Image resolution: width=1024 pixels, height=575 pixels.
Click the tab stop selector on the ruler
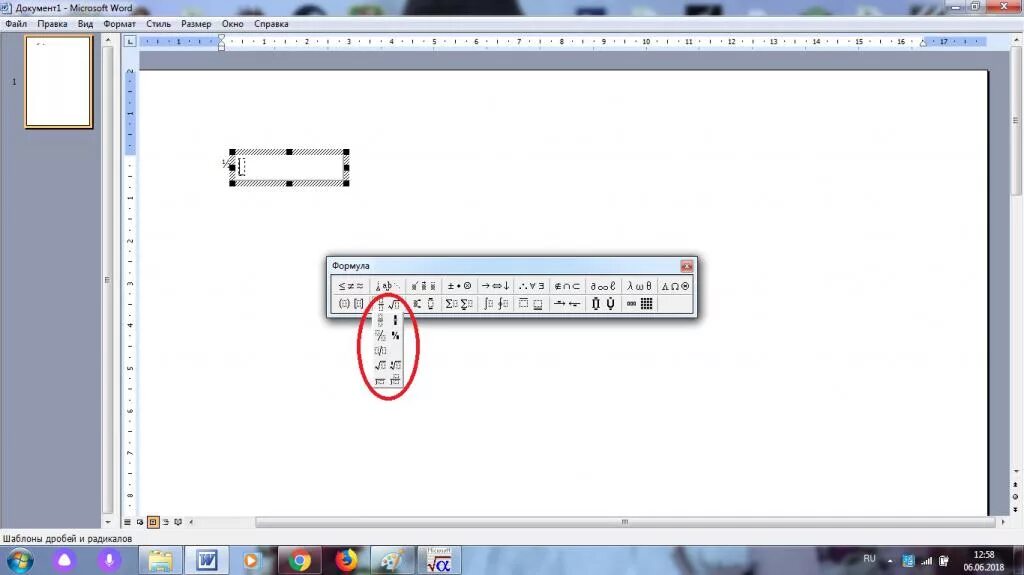(x=130, y=41)
